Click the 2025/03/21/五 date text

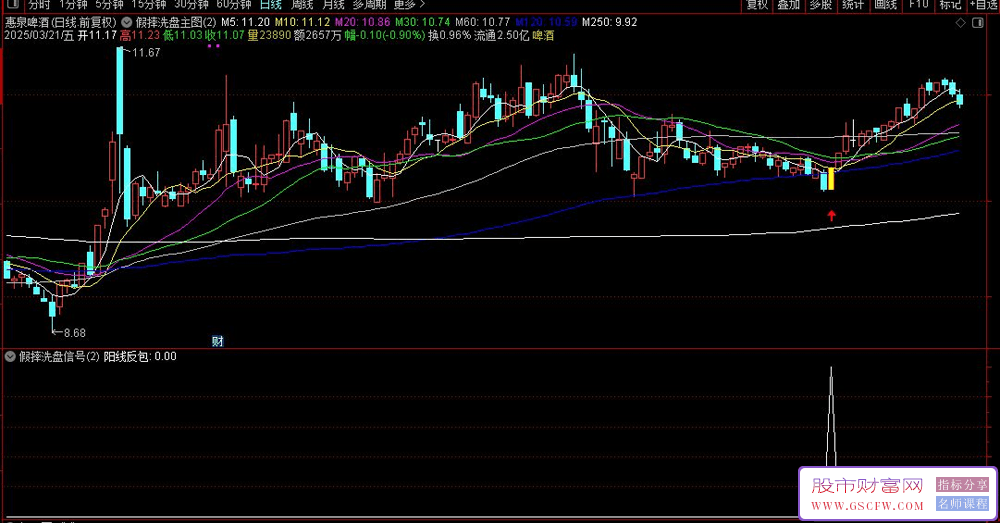(x=39, y=36)
